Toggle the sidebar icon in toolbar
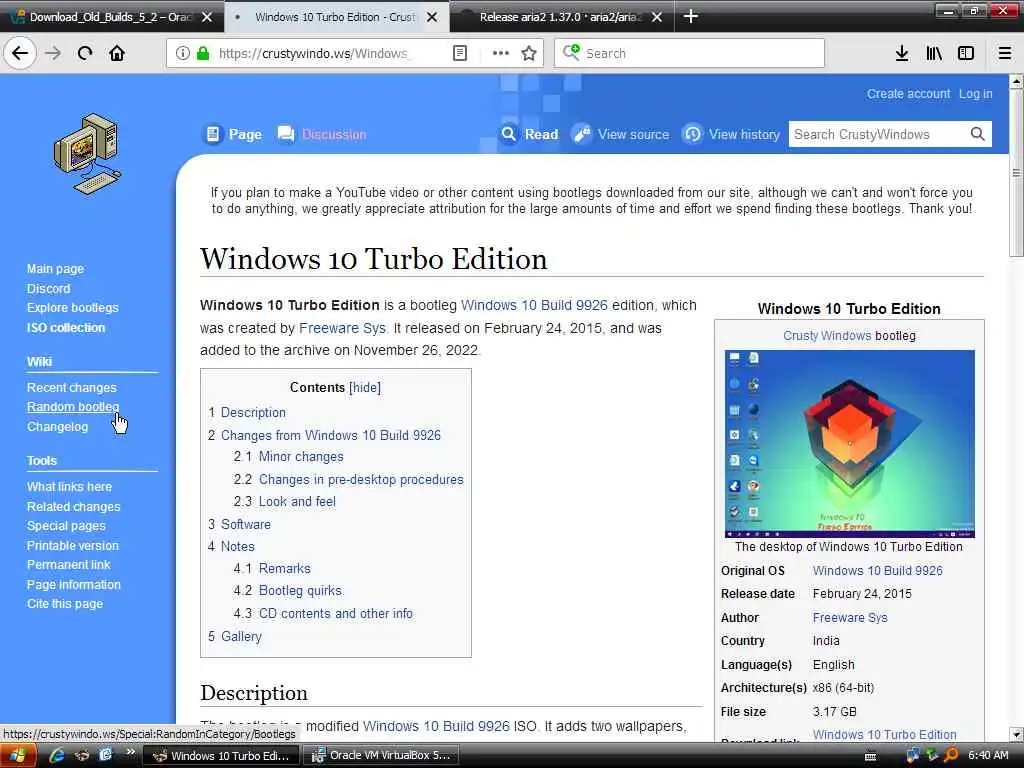This screenshot has width=1024, height=768. (x=966, y=53)
